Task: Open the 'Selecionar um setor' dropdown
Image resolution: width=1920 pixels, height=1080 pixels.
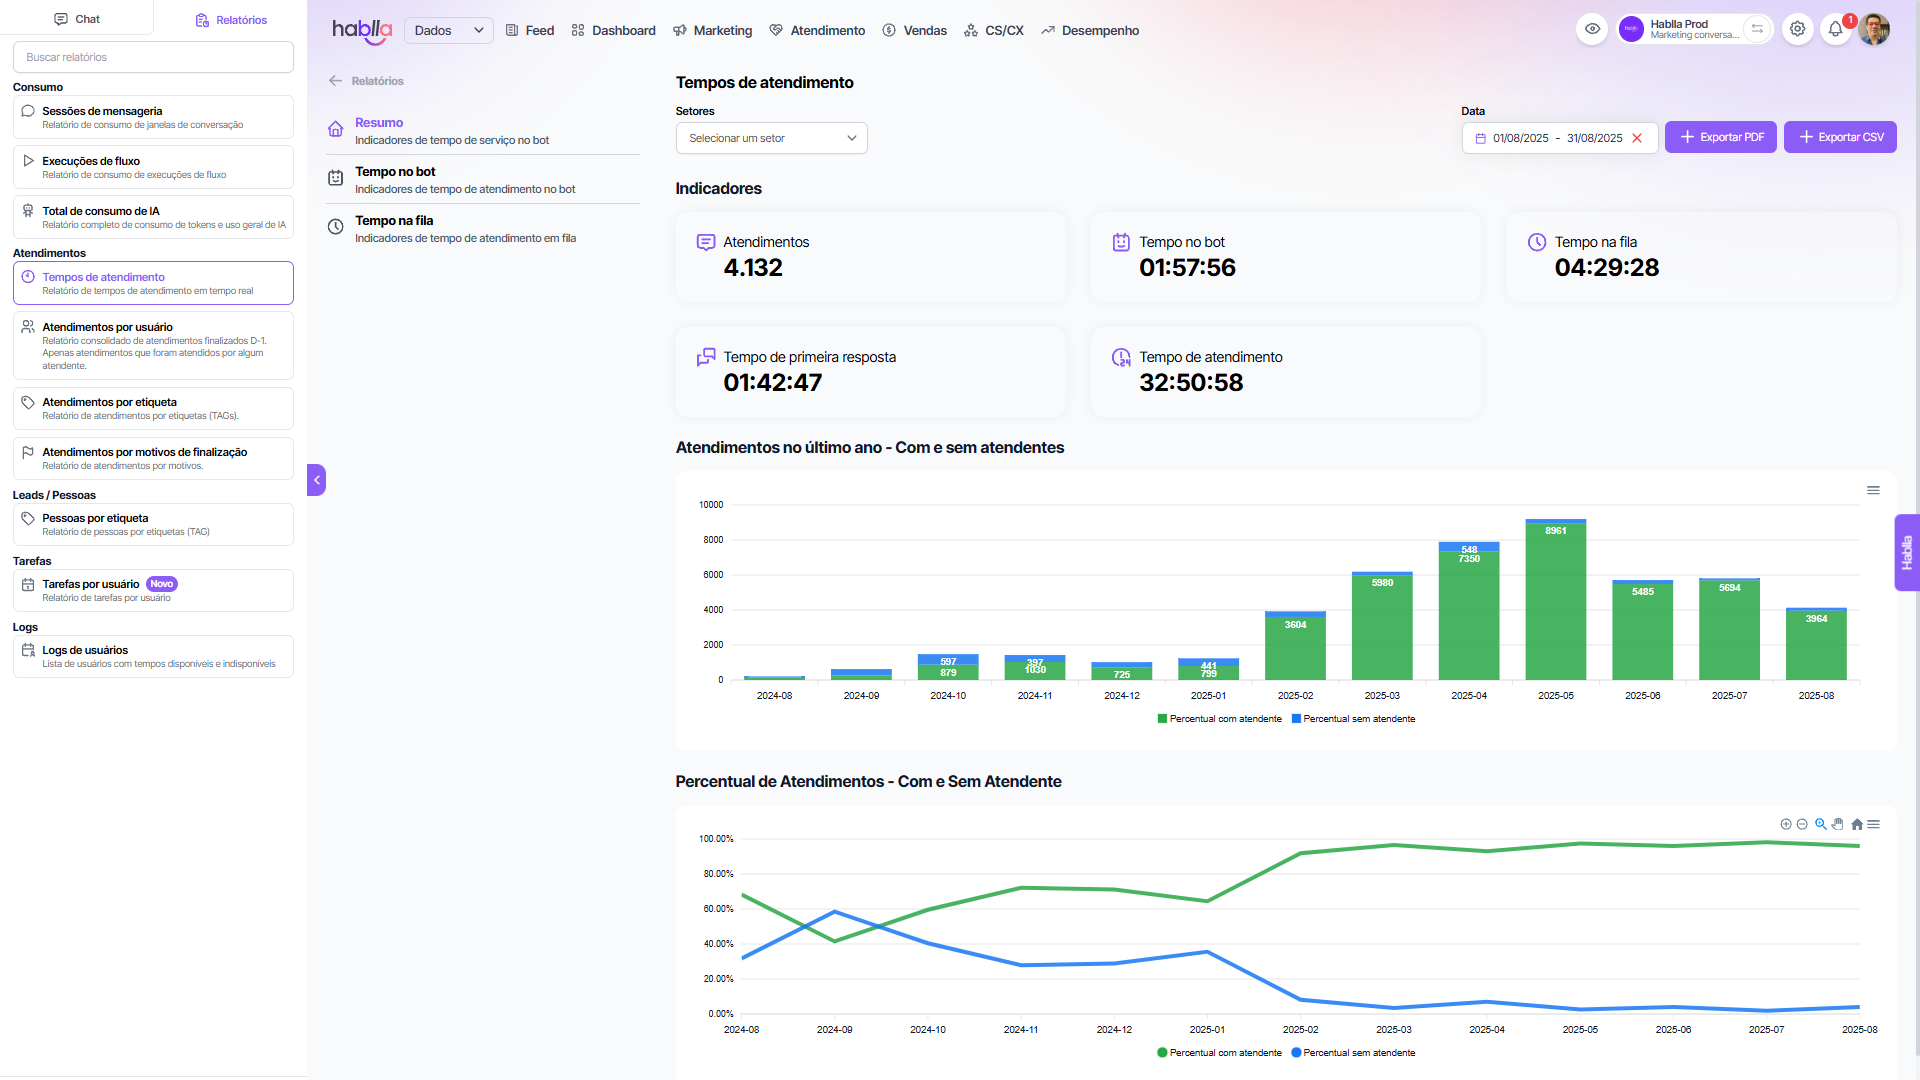Action: (771, 138)
